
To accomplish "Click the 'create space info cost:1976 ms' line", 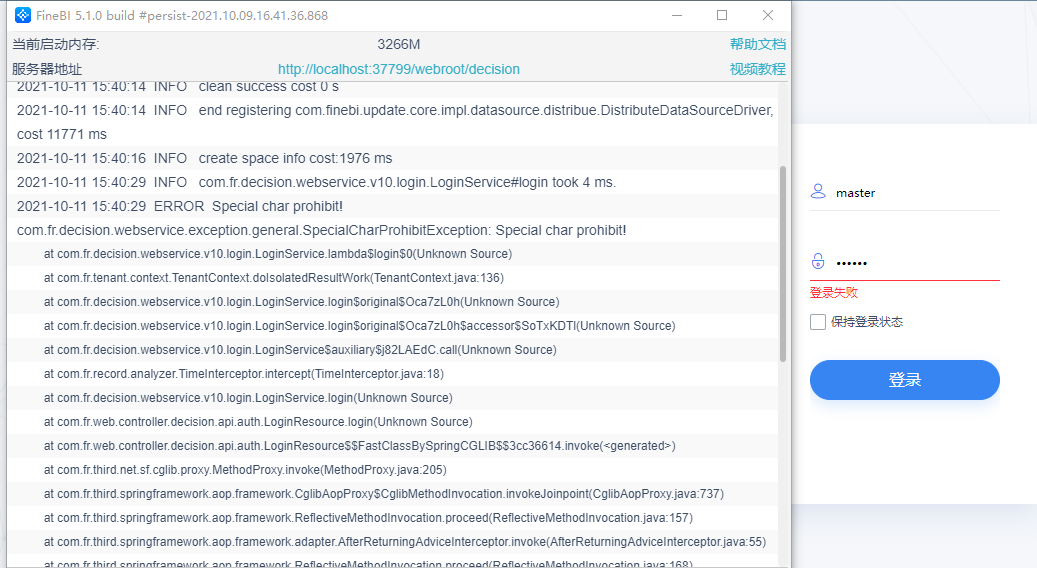I will 204,158.
